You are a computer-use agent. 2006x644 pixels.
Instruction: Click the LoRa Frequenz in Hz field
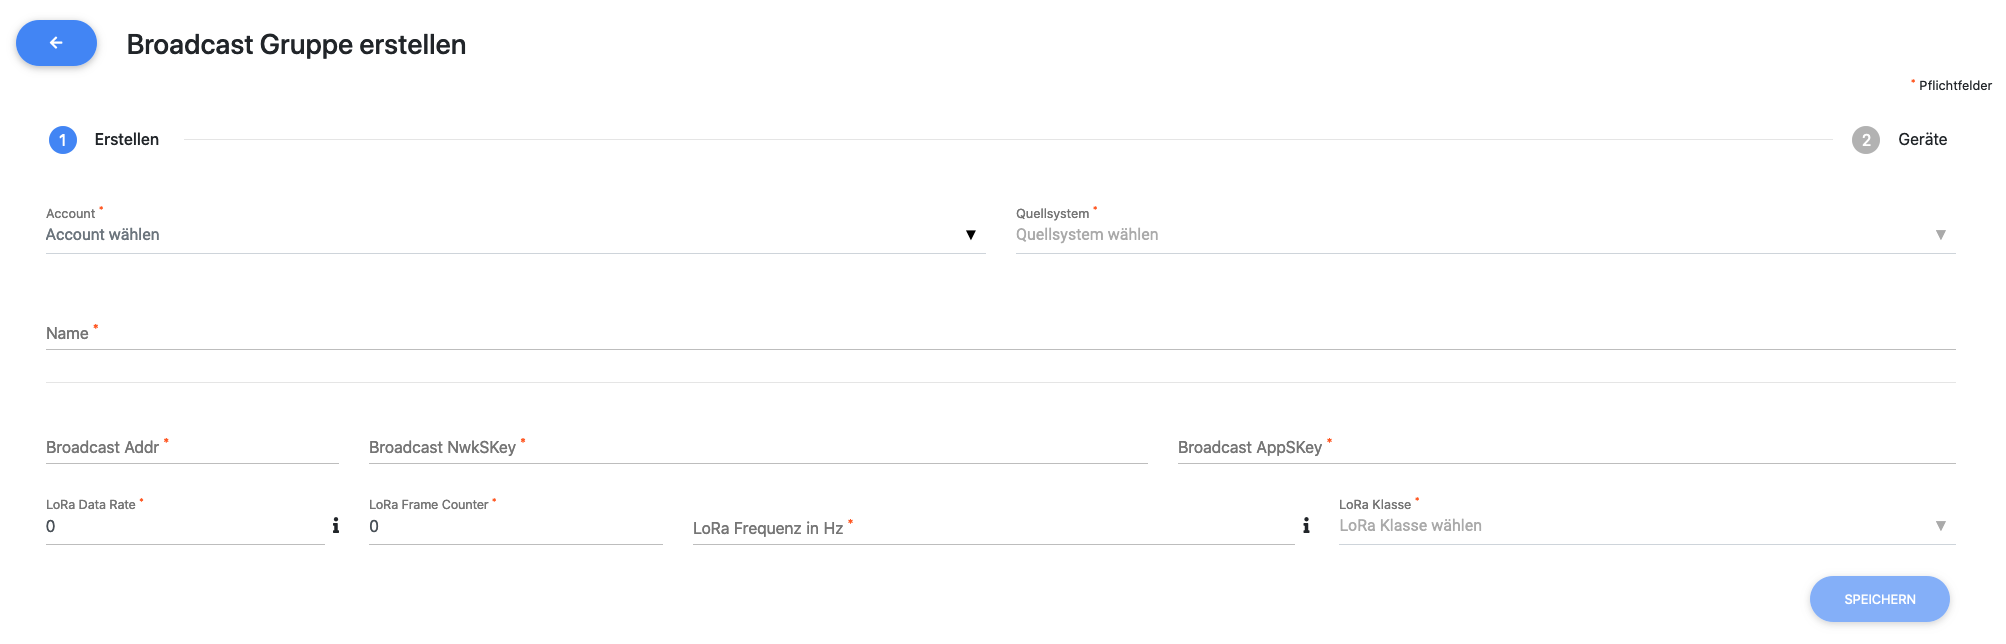tap(992, 528)
